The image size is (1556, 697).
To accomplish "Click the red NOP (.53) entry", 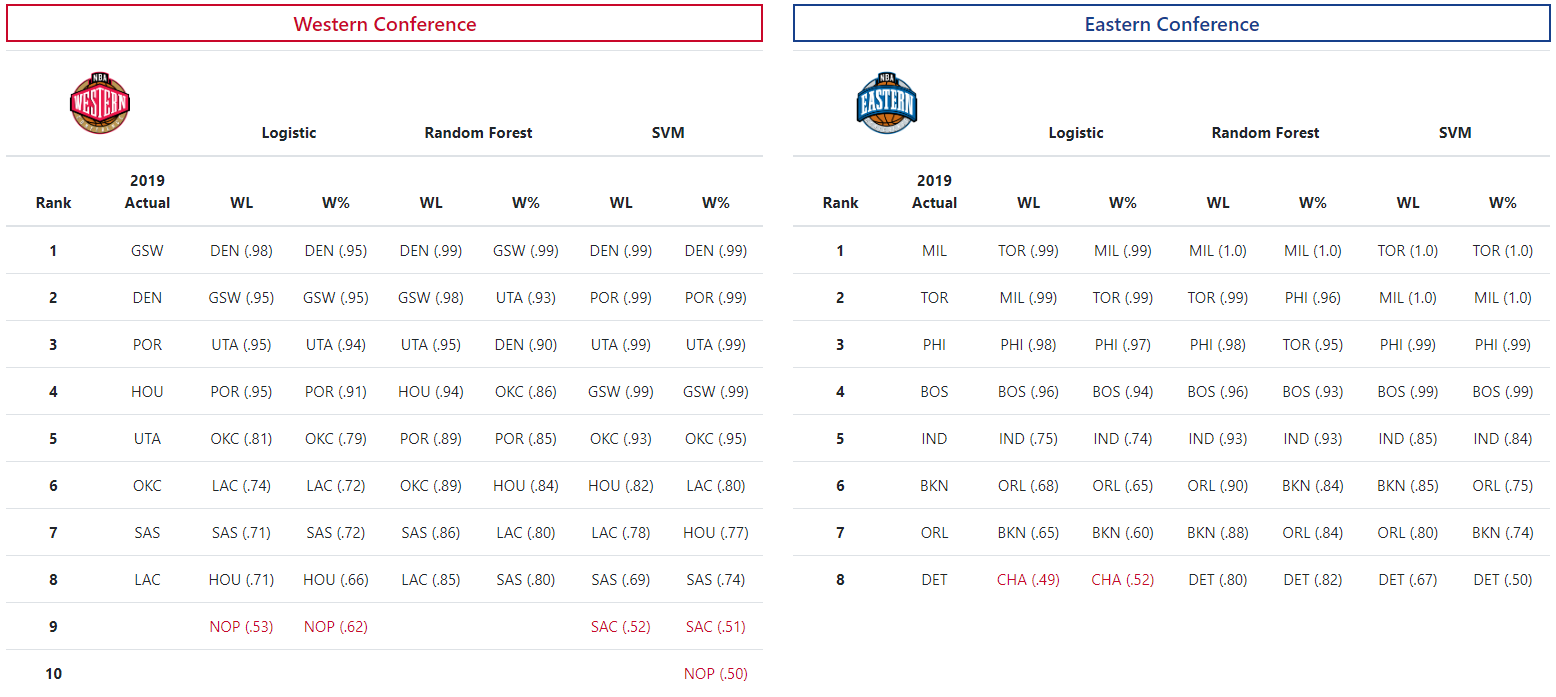I will [241, 627].
